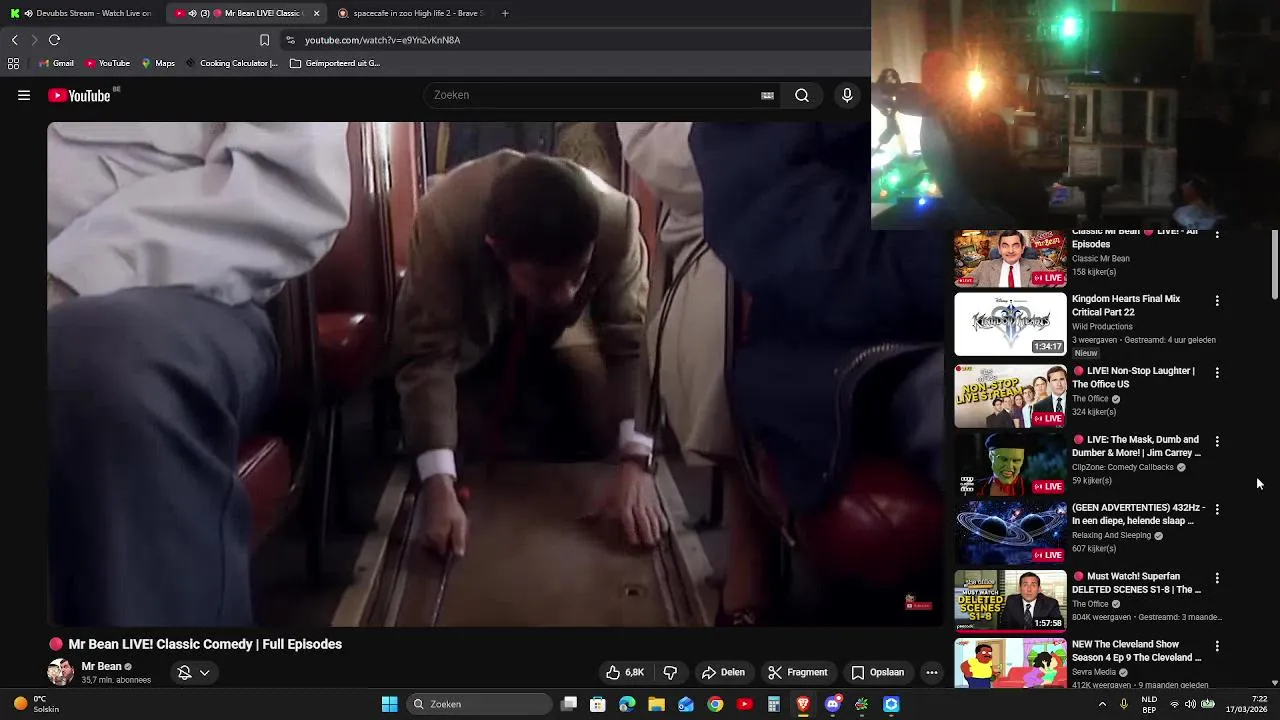Mute the Devubbs Stream tab audio icon
Viewport: 1280px width, 720px height.
(x=27, y=13)
